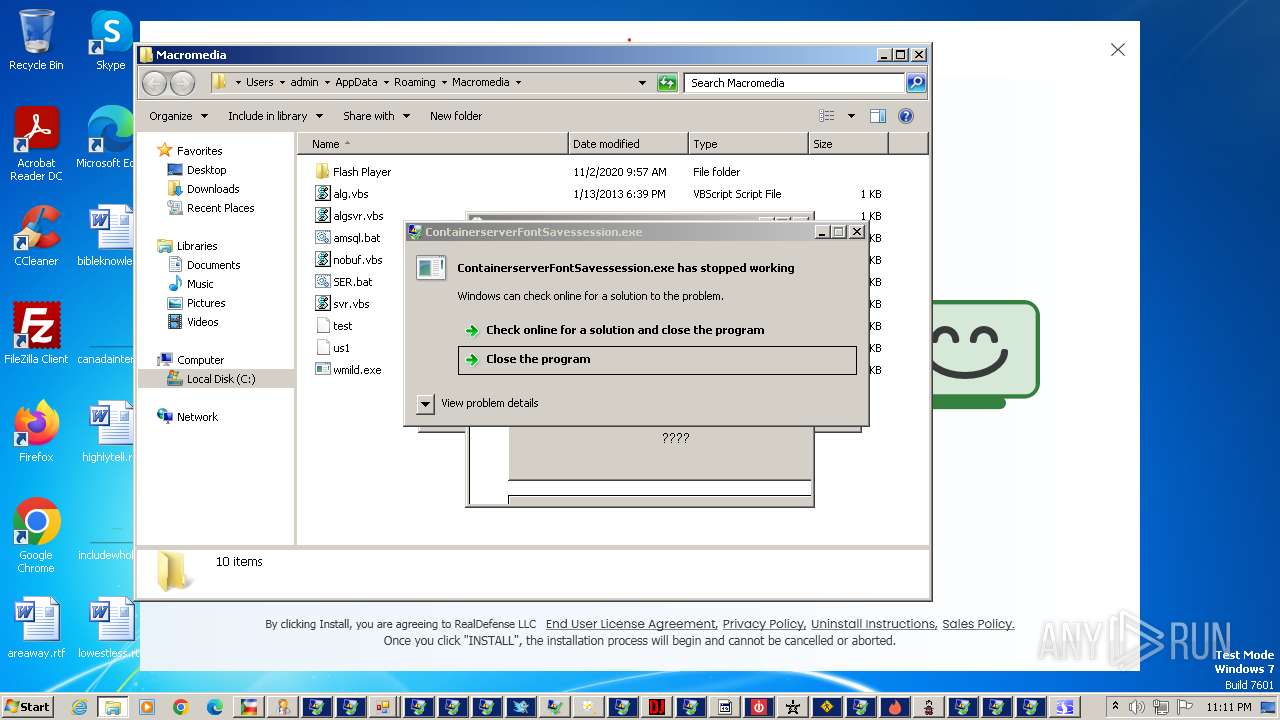Image resolution: width=1280 pixels, height=720 pixels.
Task: Click the New folder toolbar button
Action: tap(456, 116)
